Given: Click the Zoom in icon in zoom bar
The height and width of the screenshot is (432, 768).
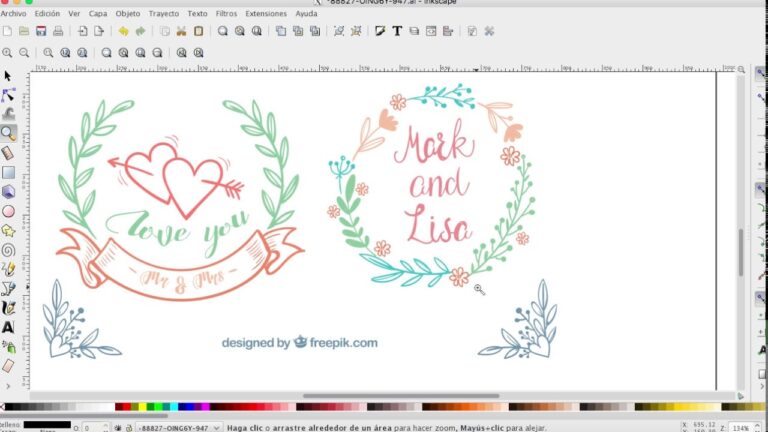Looking at the screenshot, I should click(x=7, y=52).
